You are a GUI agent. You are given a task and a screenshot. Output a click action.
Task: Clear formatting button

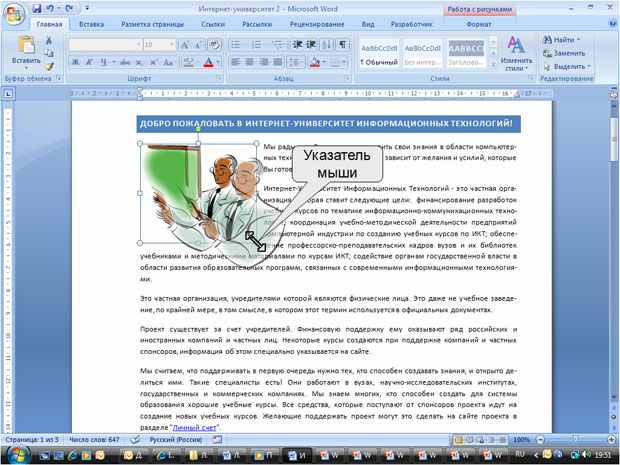pos(215,45)
